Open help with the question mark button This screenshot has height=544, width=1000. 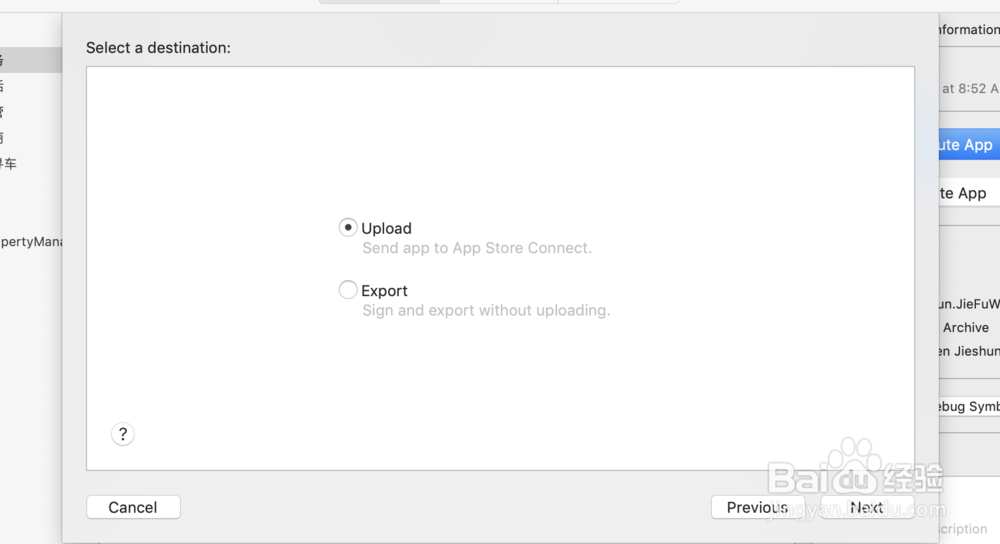(123, 434)
